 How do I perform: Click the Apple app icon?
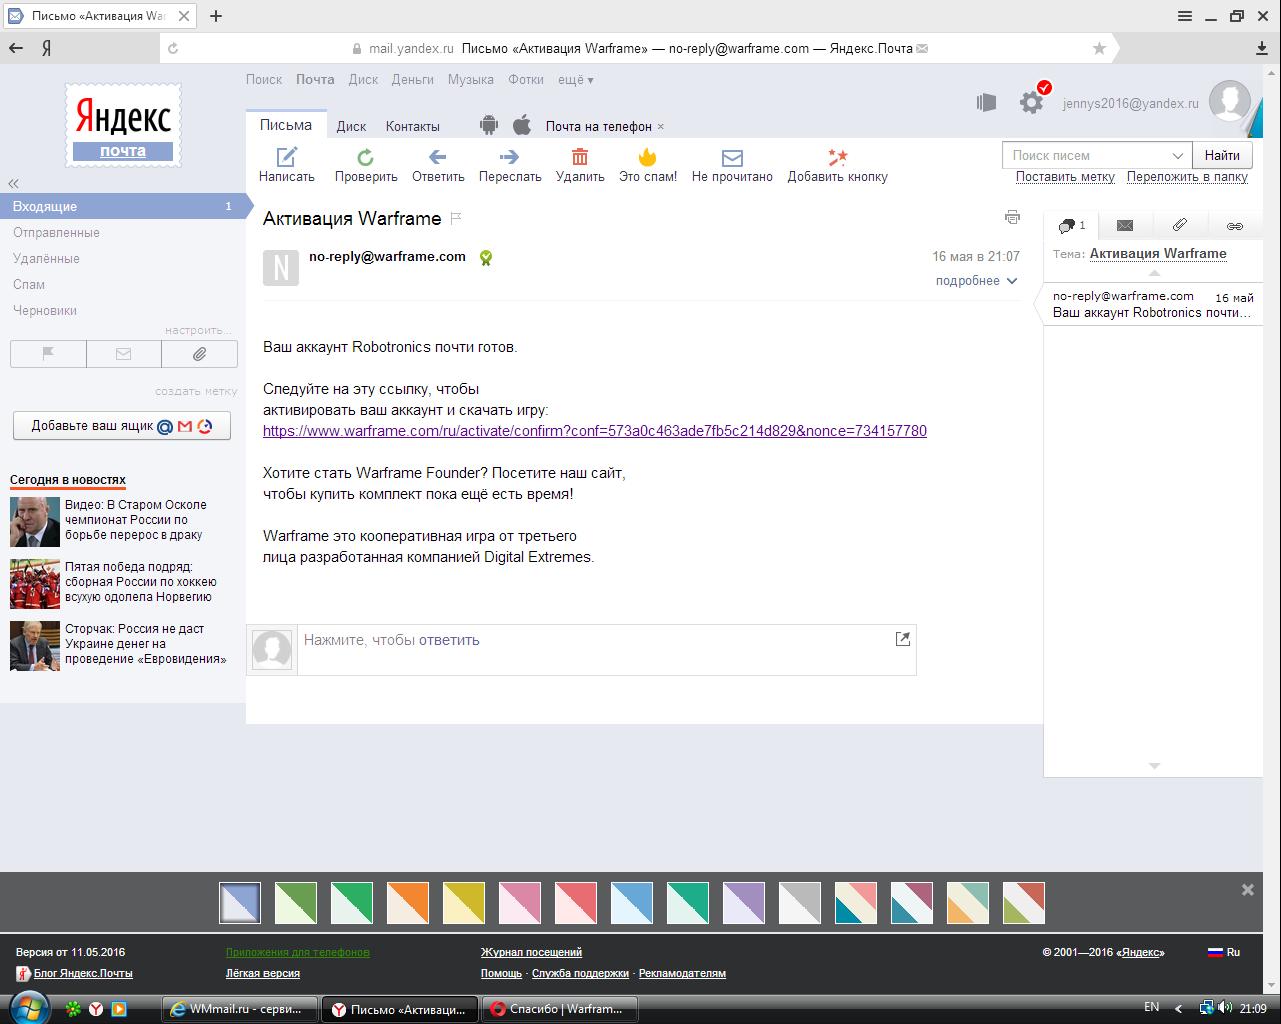[522, 125]
